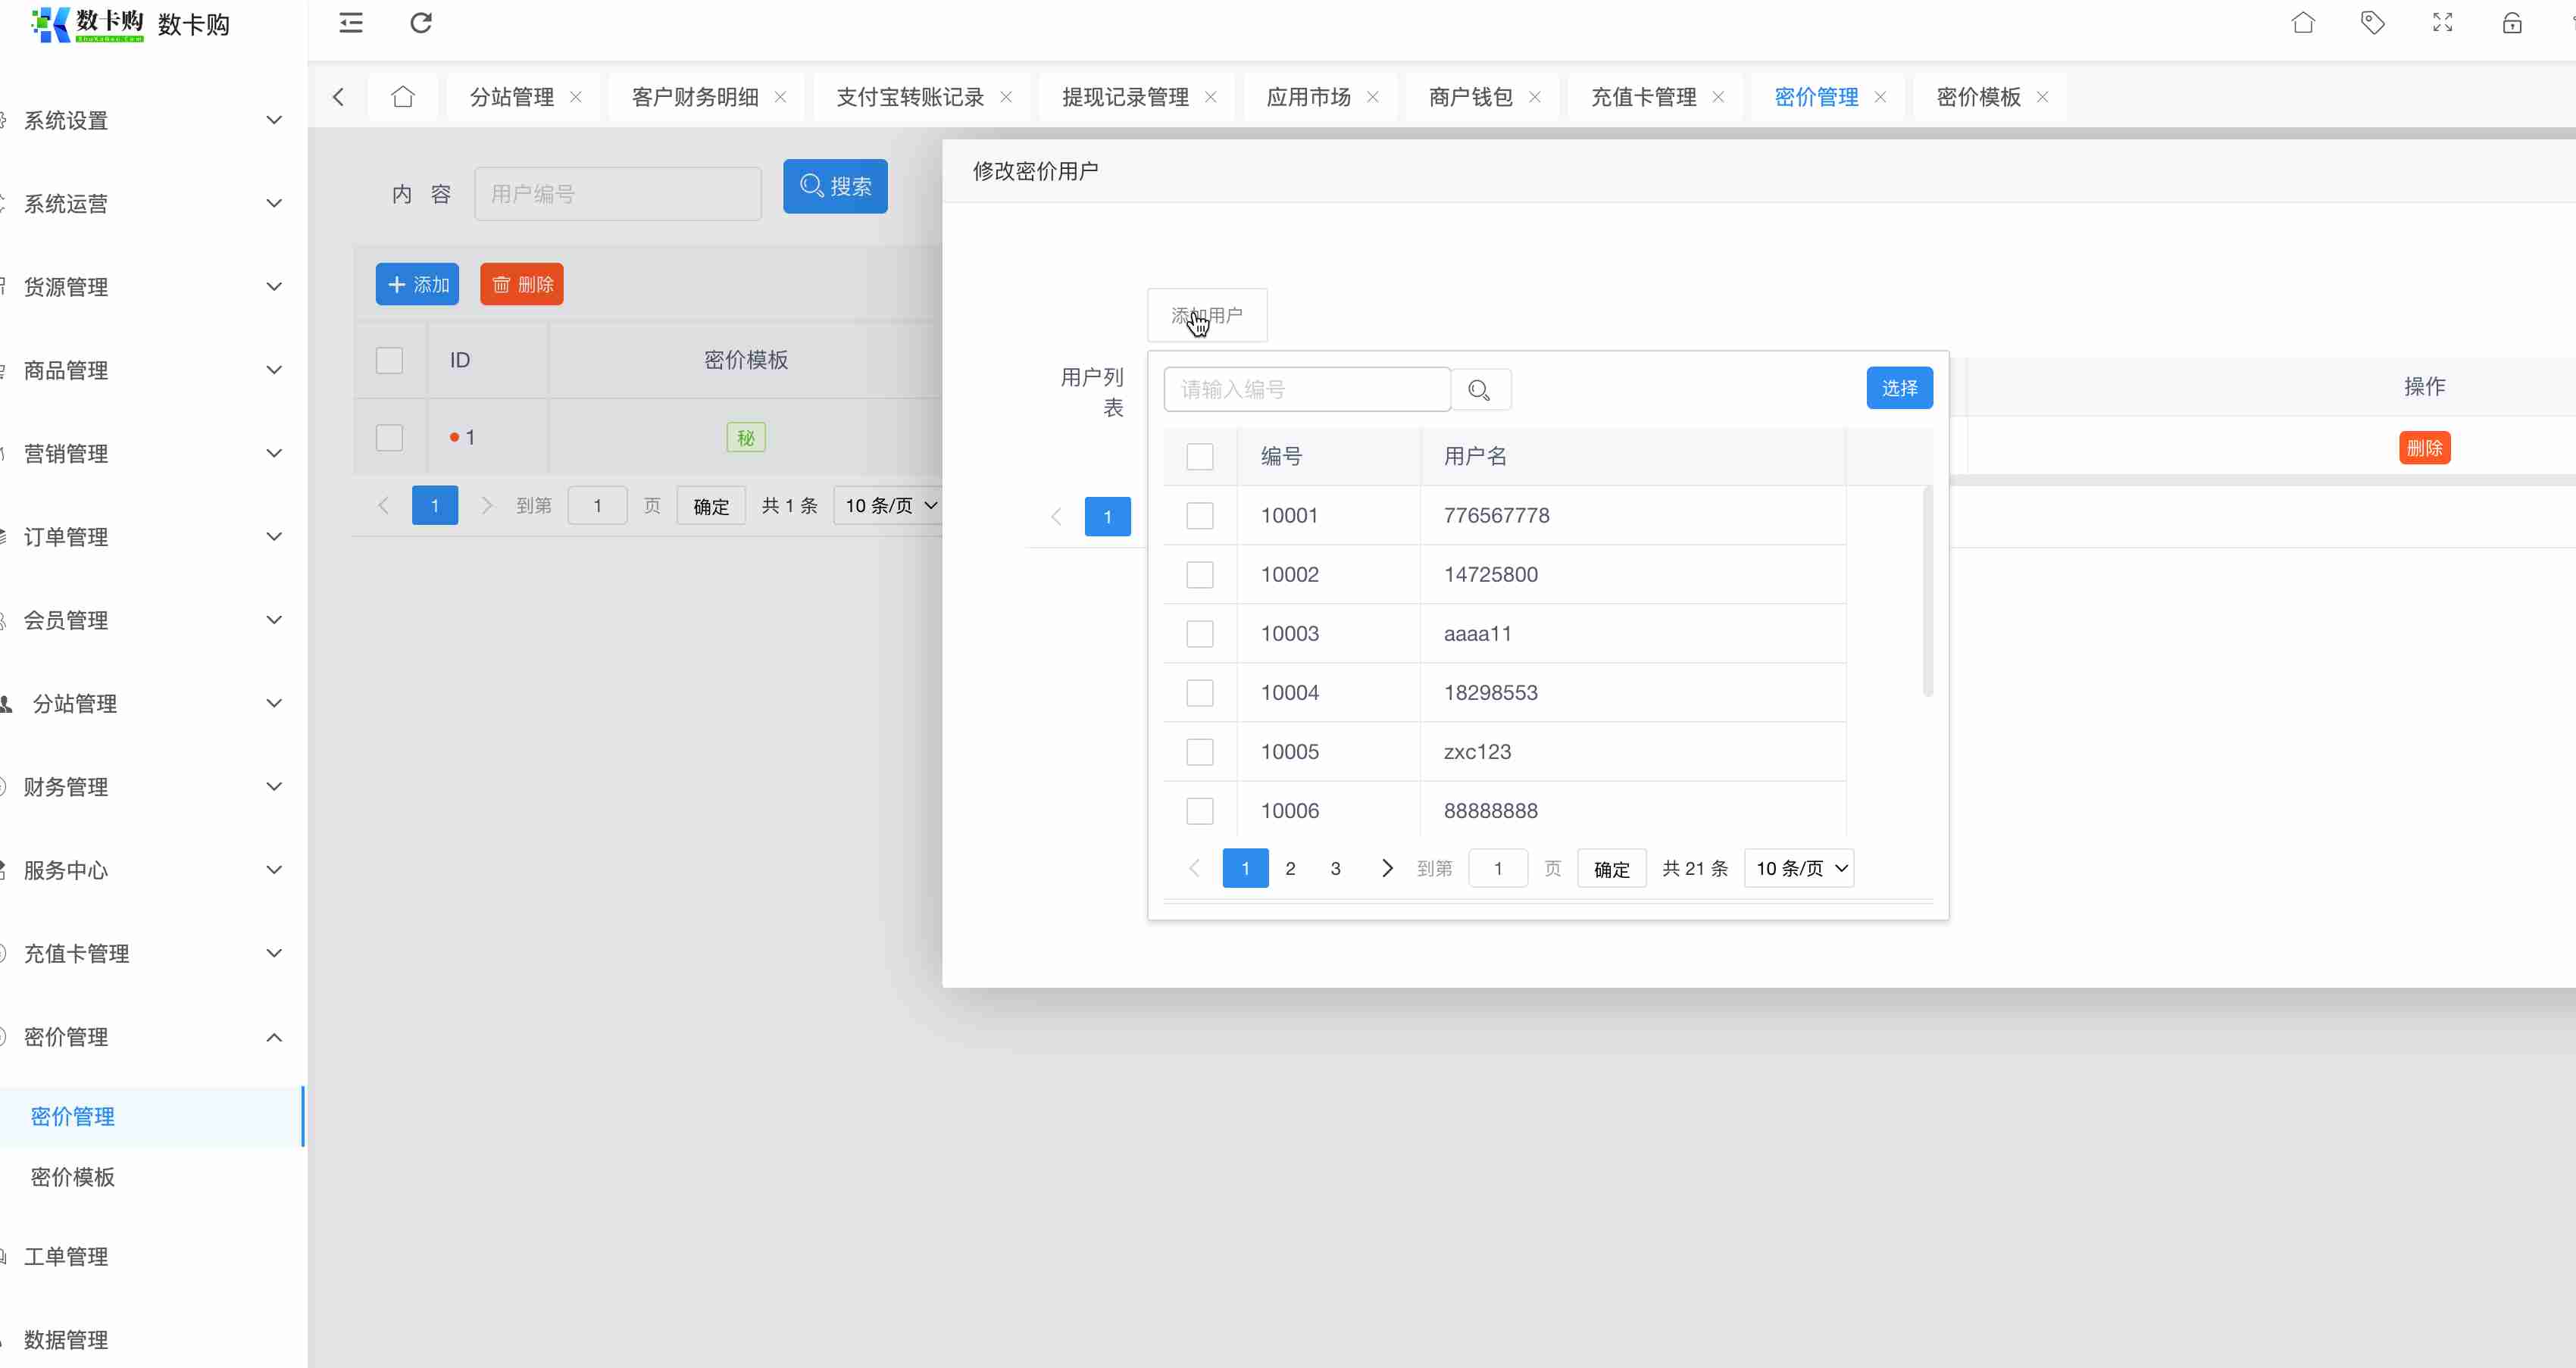Open the home tab icon in tab bar
This screenshot has width=2576, height=1368.
click(x=403, y=97)
